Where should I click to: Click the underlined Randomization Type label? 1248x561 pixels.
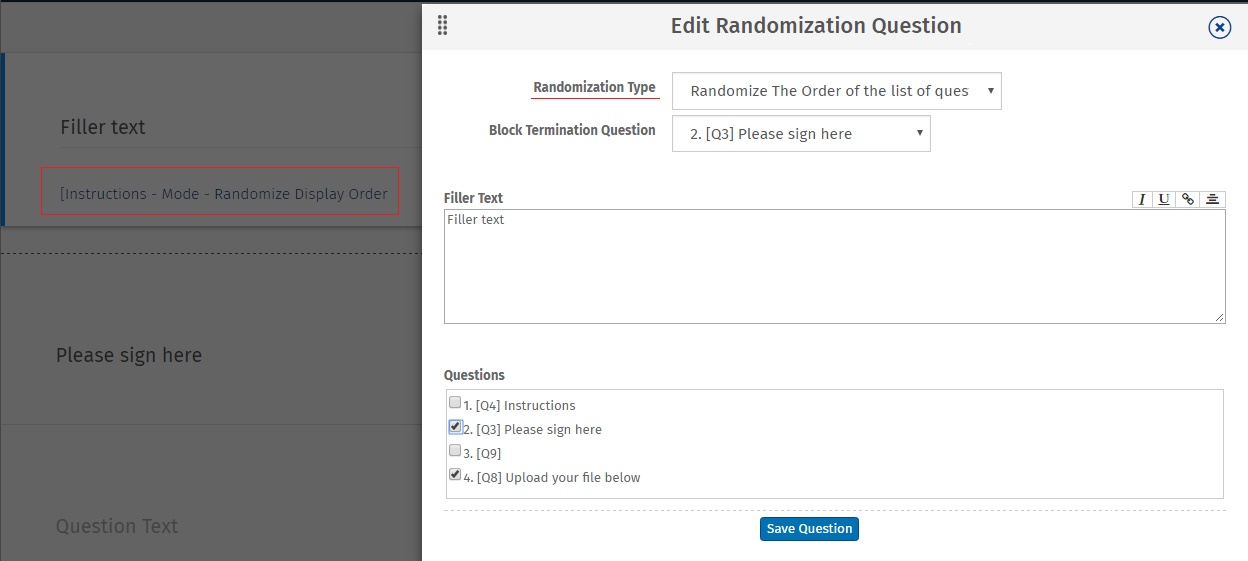click(x=594, y=88)
